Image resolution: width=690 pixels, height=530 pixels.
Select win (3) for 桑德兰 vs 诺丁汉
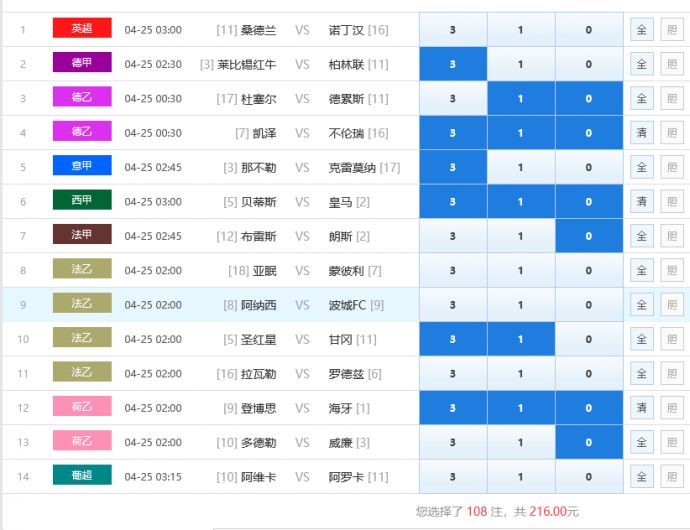pyautogui.click(x=453, y=30)
